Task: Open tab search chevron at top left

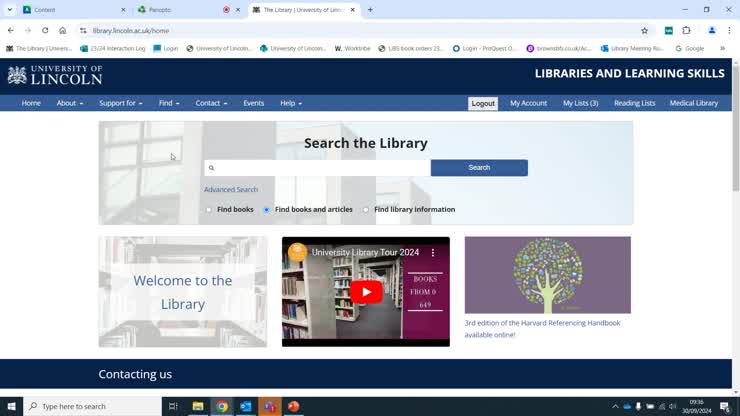Action: [x=9, y=9]
